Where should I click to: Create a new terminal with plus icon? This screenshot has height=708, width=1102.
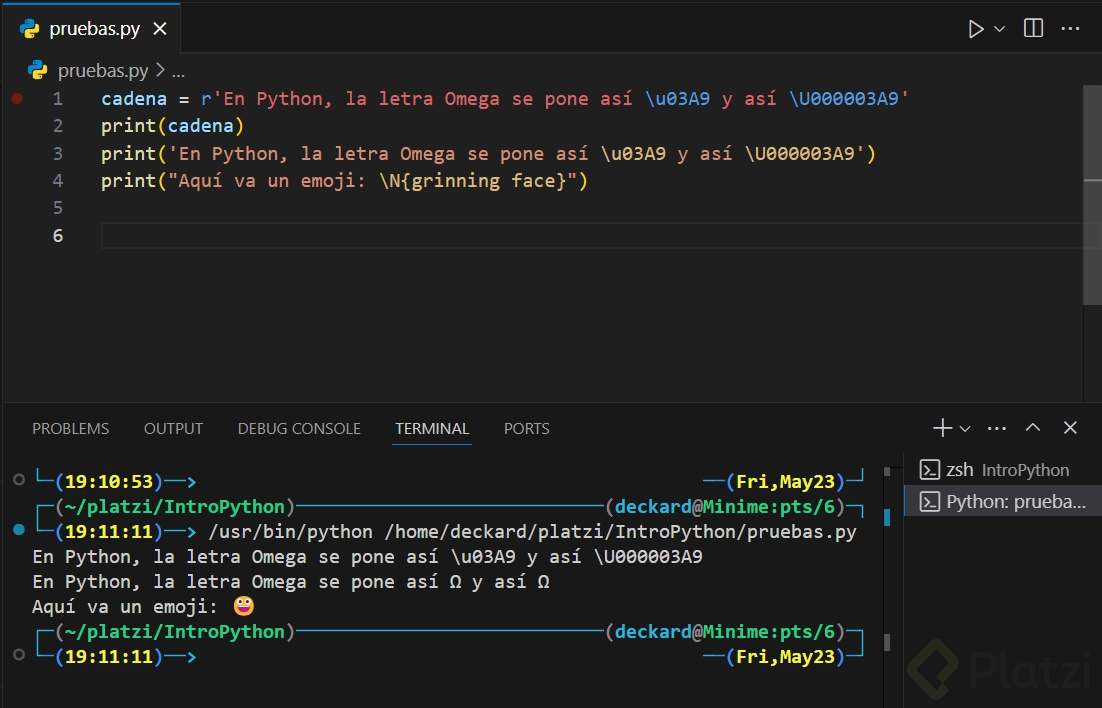[x=942, y=428]
